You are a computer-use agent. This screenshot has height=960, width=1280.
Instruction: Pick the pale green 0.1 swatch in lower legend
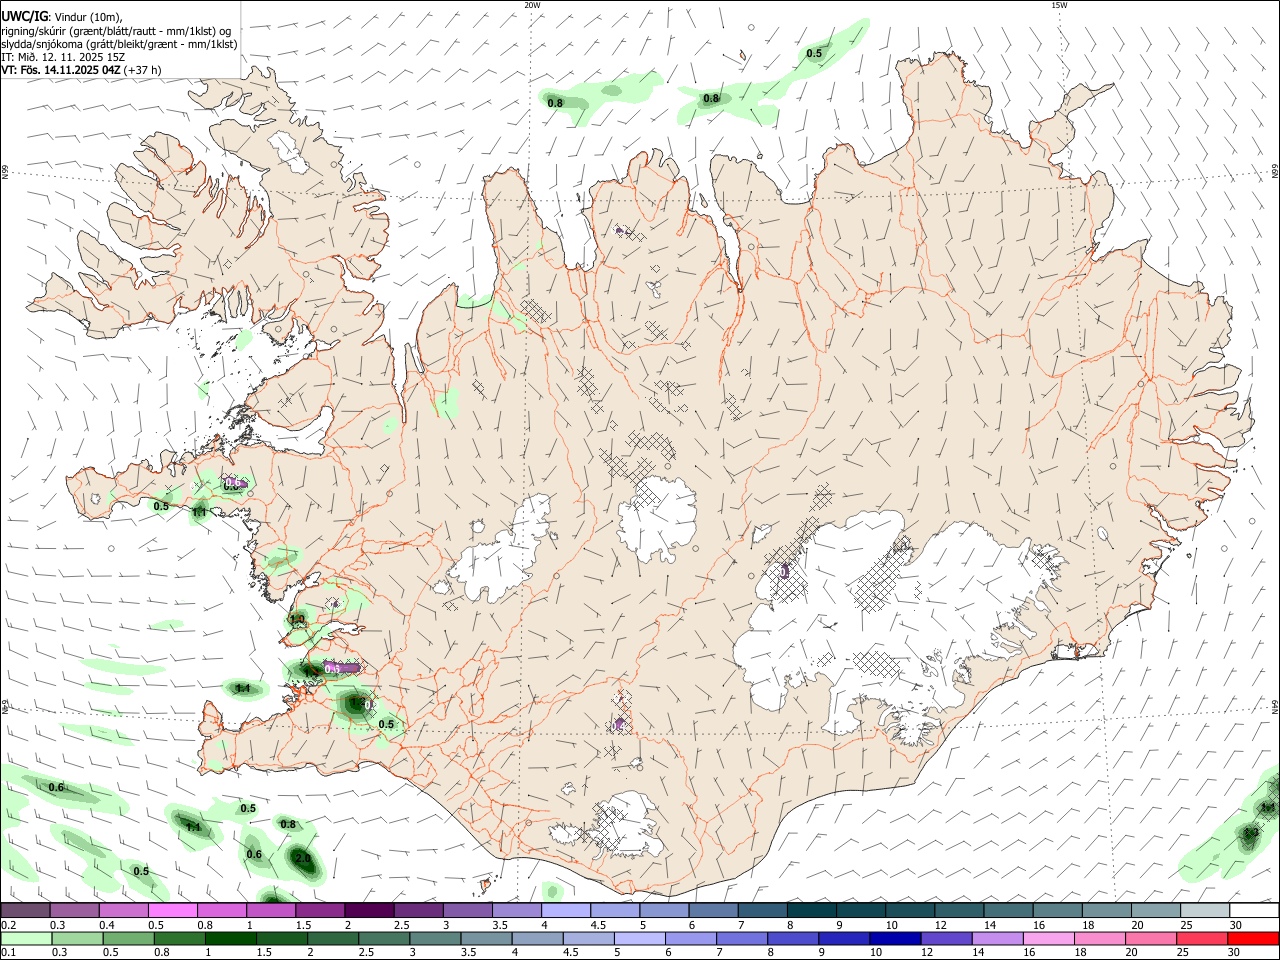(26, 939)
